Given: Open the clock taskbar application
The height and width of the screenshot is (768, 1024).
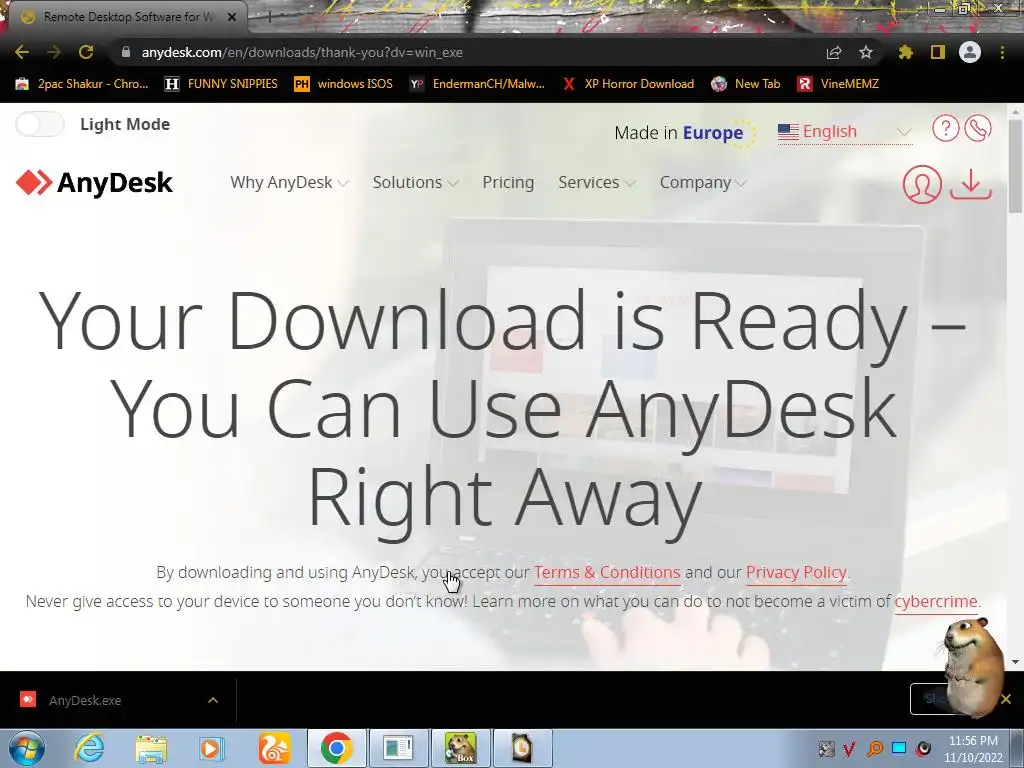Looking at the screenshot, I should coord(522,748).
